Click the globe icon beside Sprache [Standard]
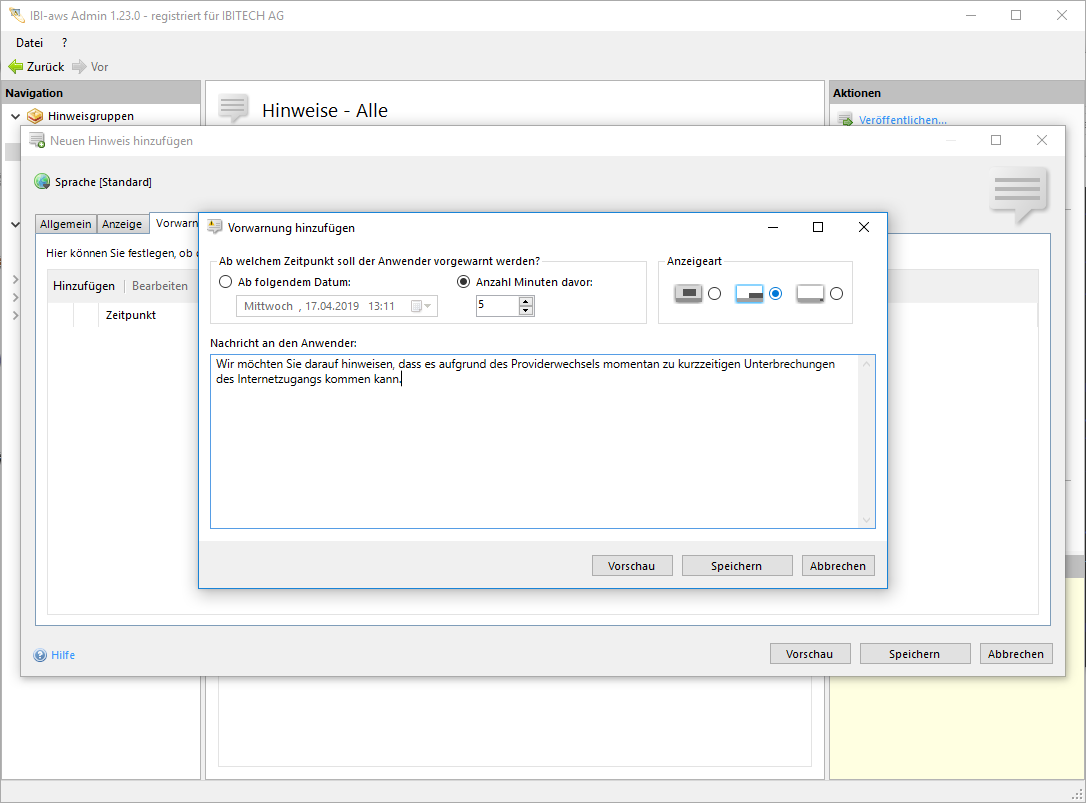Screen dimensions: 1086x803 pos(42,182)
